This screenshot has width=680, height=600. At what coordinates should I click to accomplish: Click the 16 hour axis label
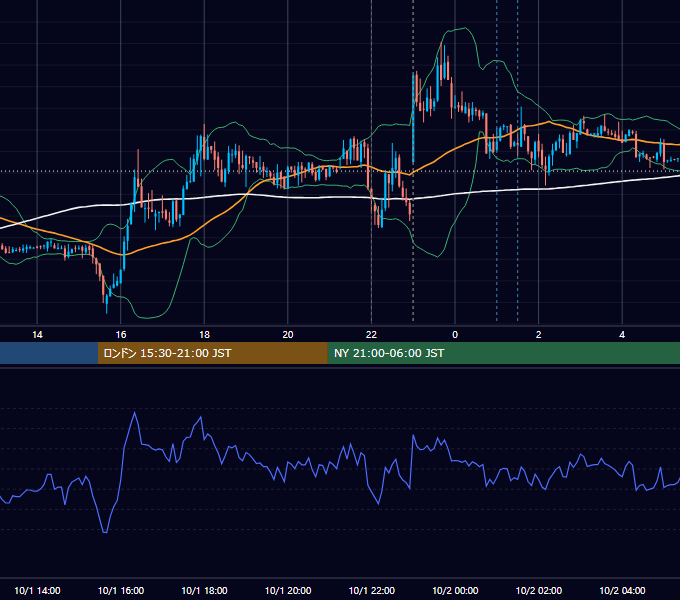pos(121,335)
